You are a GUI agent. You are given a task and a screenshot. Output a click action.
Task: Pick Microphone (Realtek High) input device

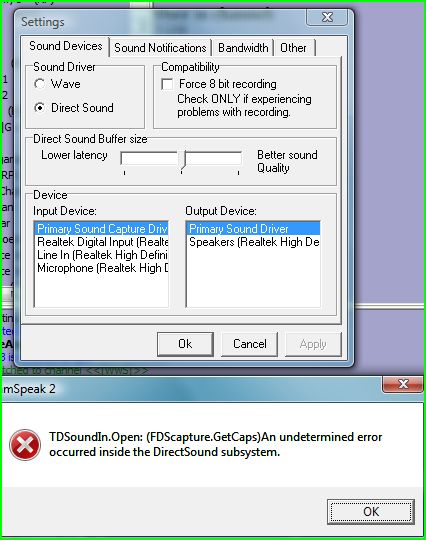click(101, 268)
